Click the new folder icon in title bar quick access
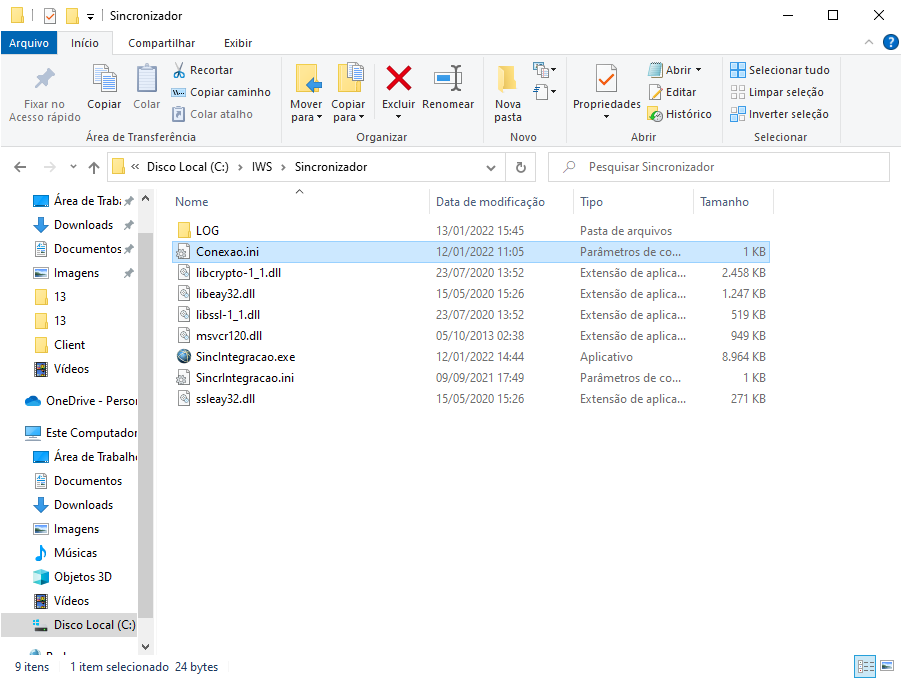The width and height of the screenshot is (901, 679). [x=72, y=16]
